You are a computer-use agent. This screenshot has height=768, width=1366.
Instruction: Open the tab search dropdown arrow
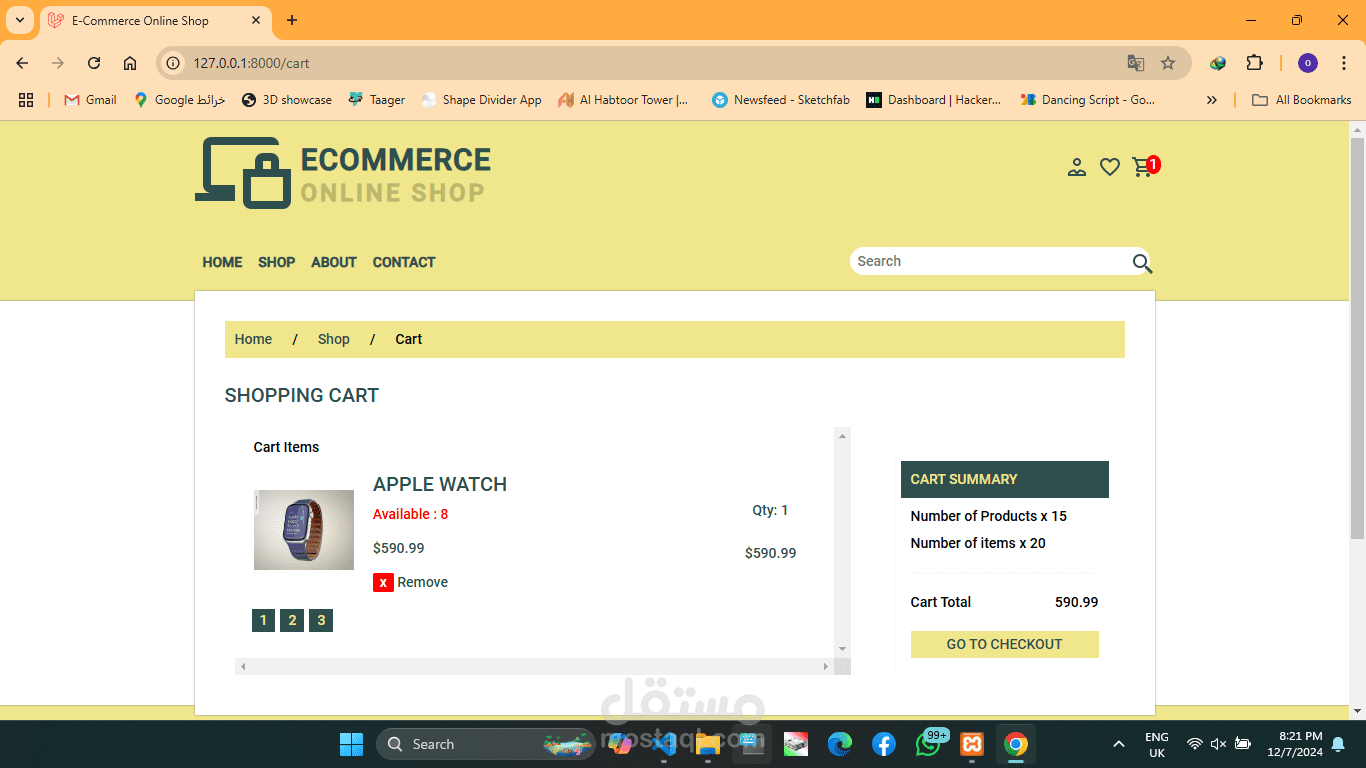coord(19,20)
